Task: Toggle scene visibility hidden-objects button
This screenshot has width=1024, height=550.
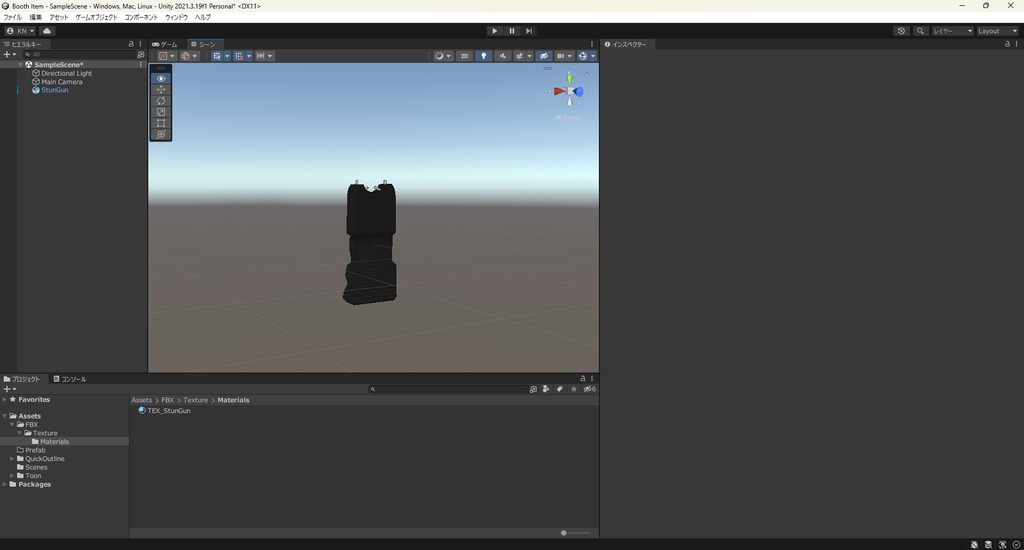Action: click(543, 56)
